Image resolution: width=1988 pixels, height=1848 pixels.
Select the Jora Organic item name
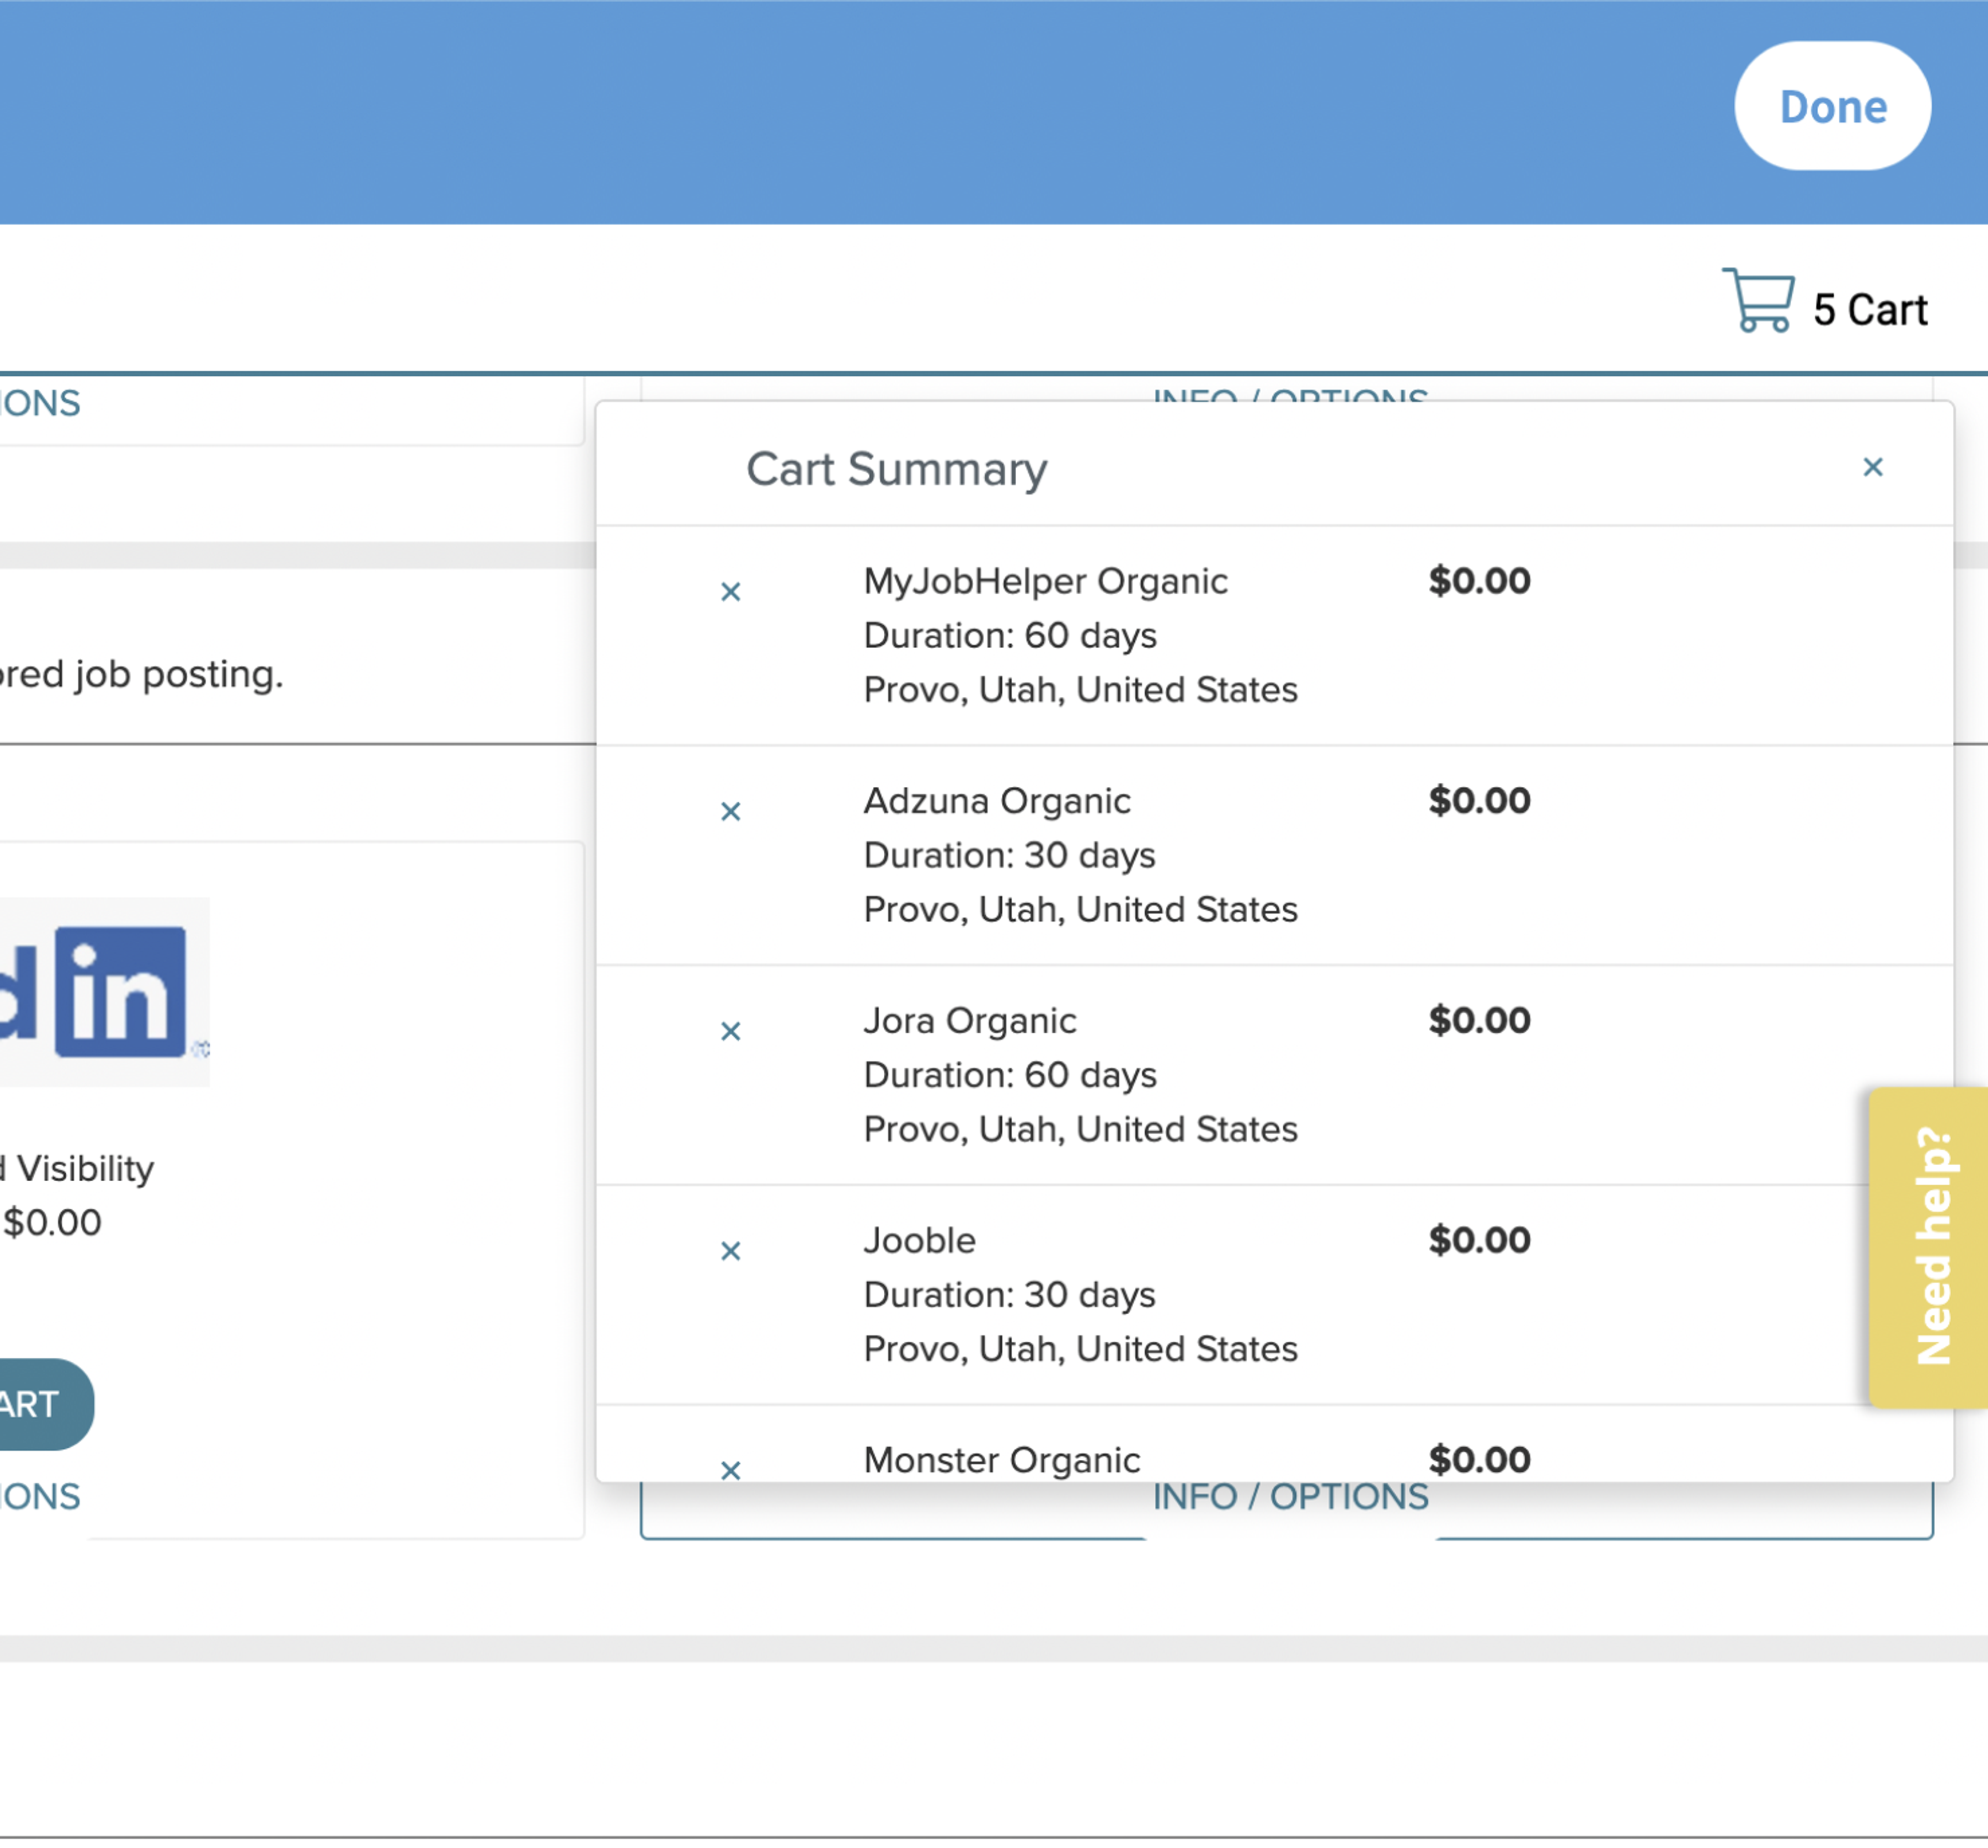tap(970, 1021)
